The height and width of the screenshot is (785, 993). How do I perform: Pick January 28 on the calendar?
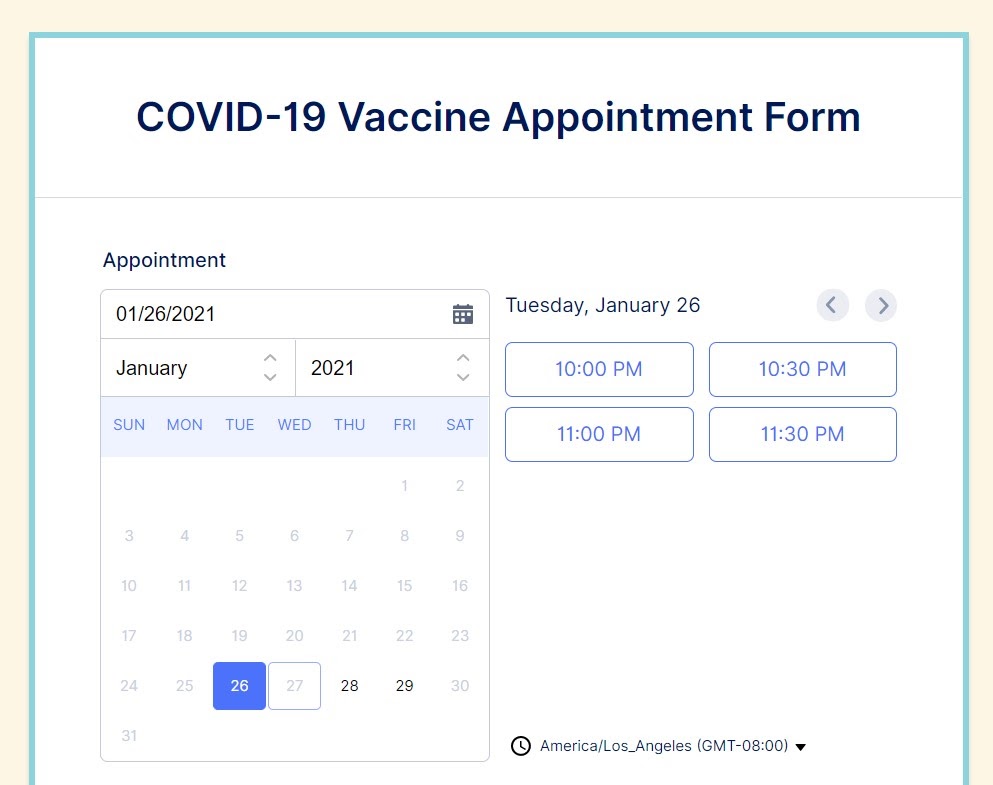[x=349, y=686]
